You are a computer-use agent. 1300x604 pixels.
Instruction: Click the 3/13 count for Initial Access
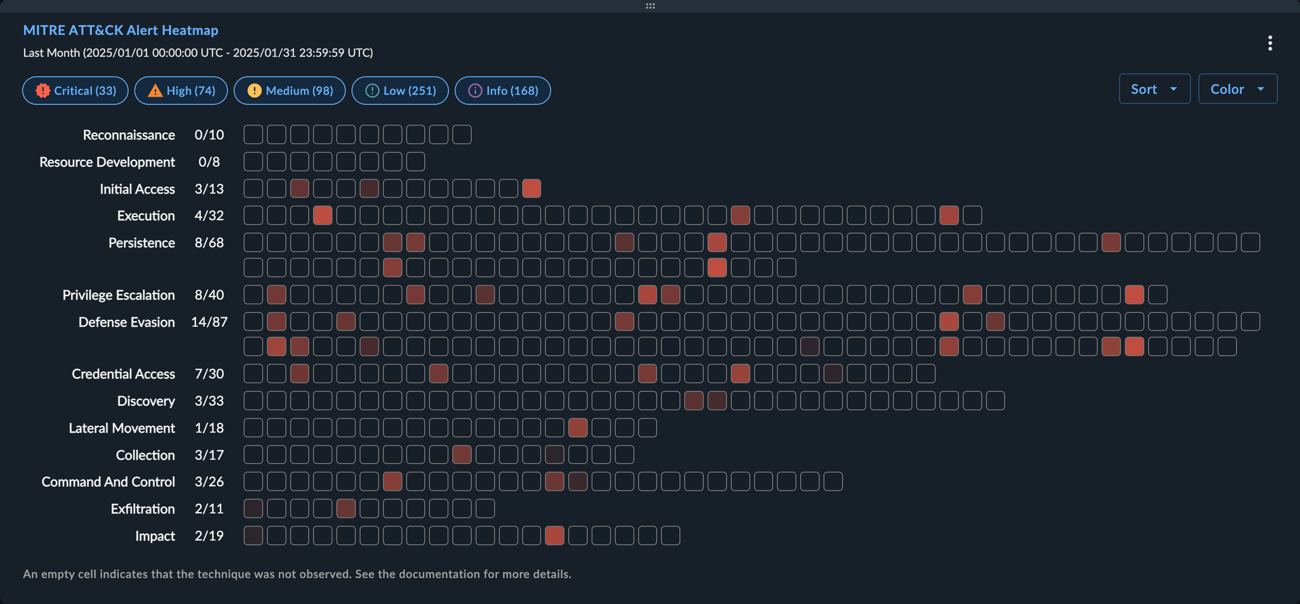(209, 189)
